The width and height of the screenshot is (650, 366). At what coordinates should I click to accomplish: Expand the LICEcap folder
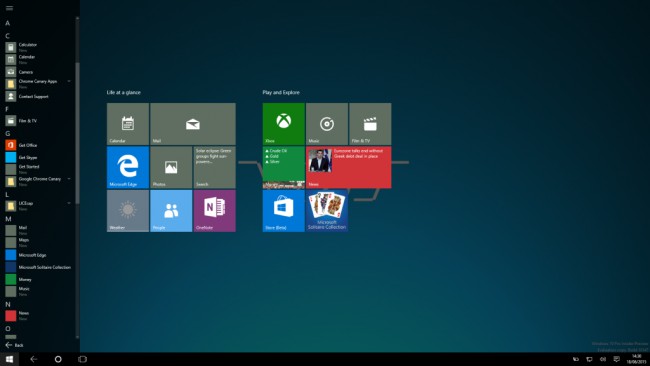pos(69,203)
